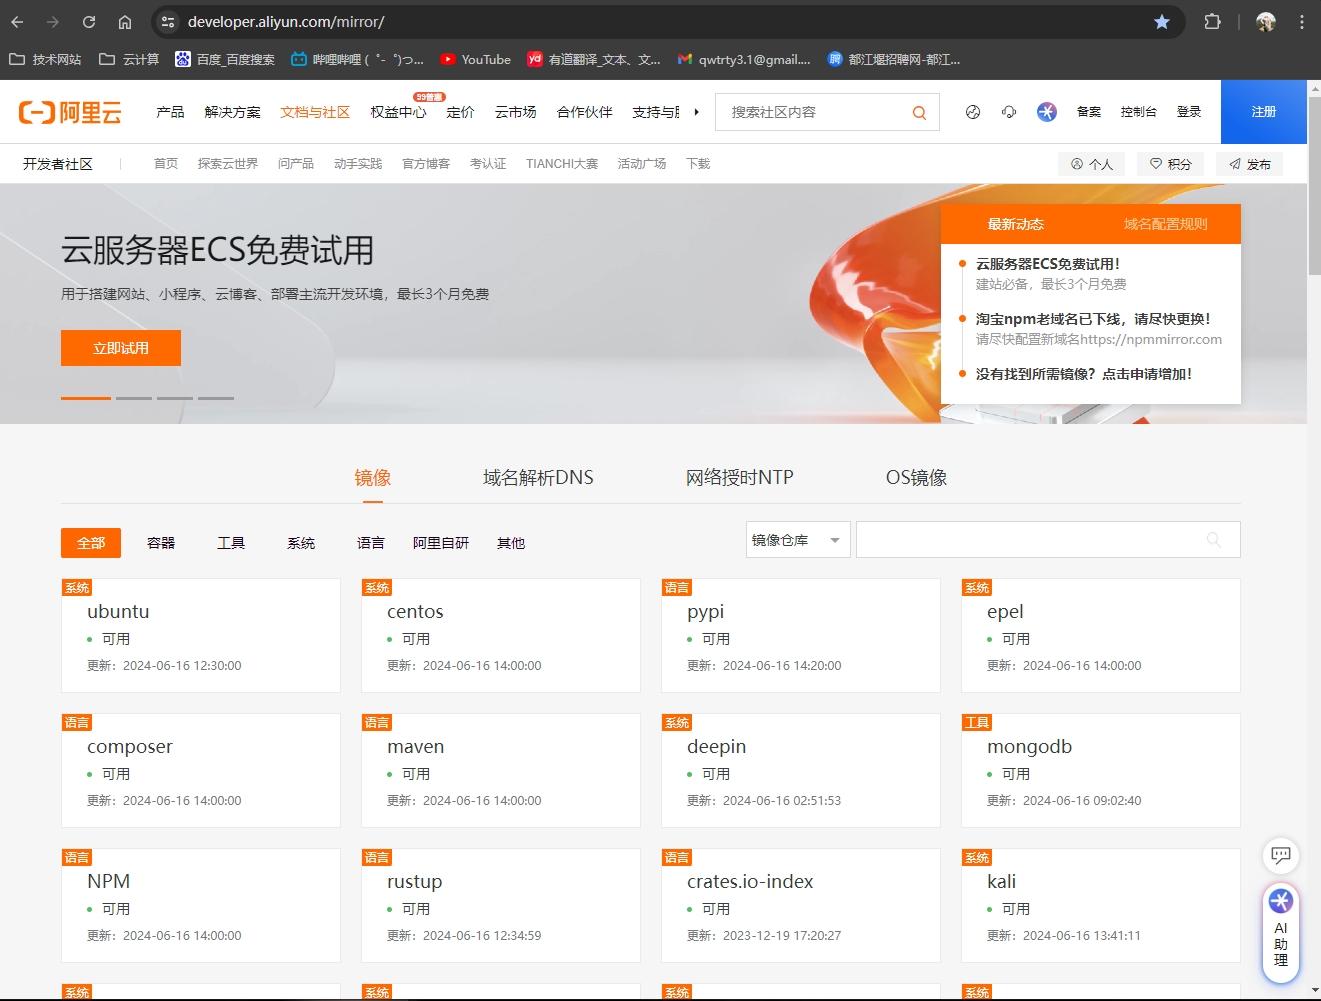Switch to 网络授时NTP tab
The image size is (1321, 1001).
[x=739, y=478]
